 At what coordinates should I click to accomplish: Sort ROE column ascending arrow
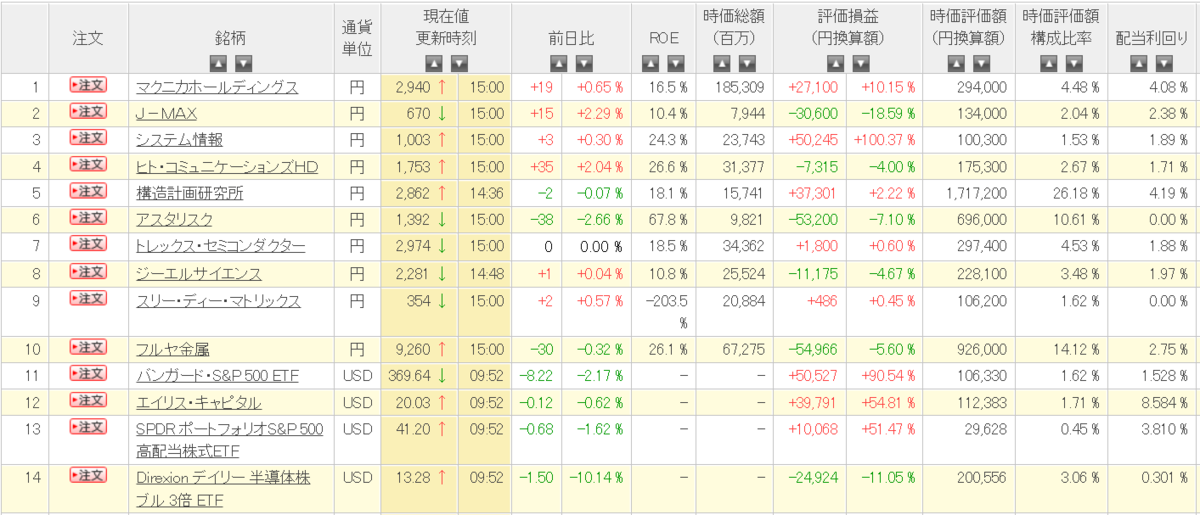coord(651,64)
